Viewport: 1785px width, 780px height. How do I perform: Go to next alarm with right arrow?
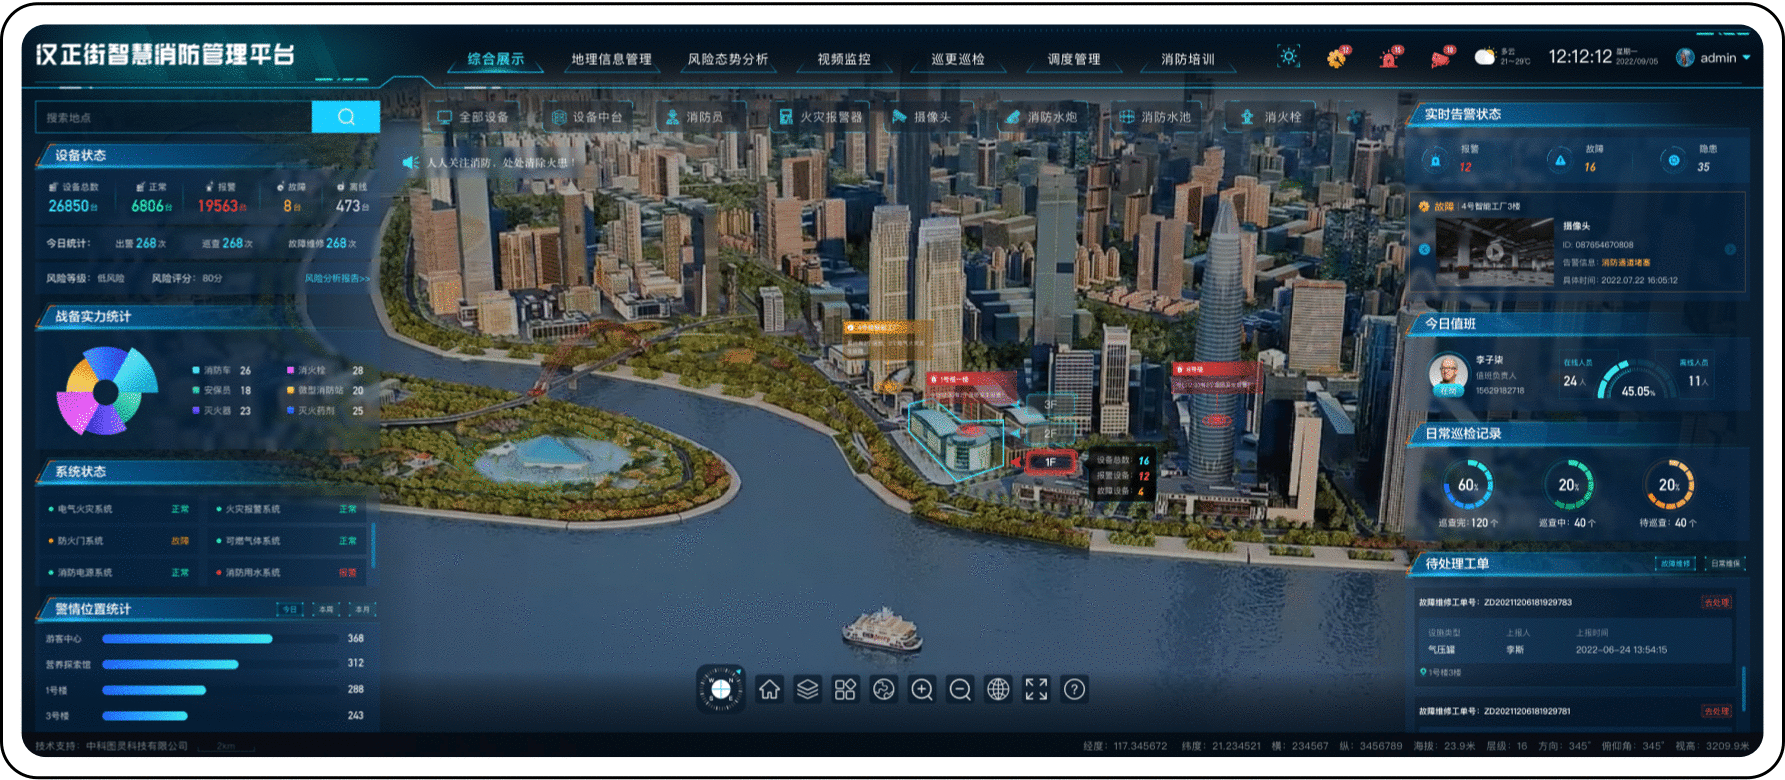1730,249
